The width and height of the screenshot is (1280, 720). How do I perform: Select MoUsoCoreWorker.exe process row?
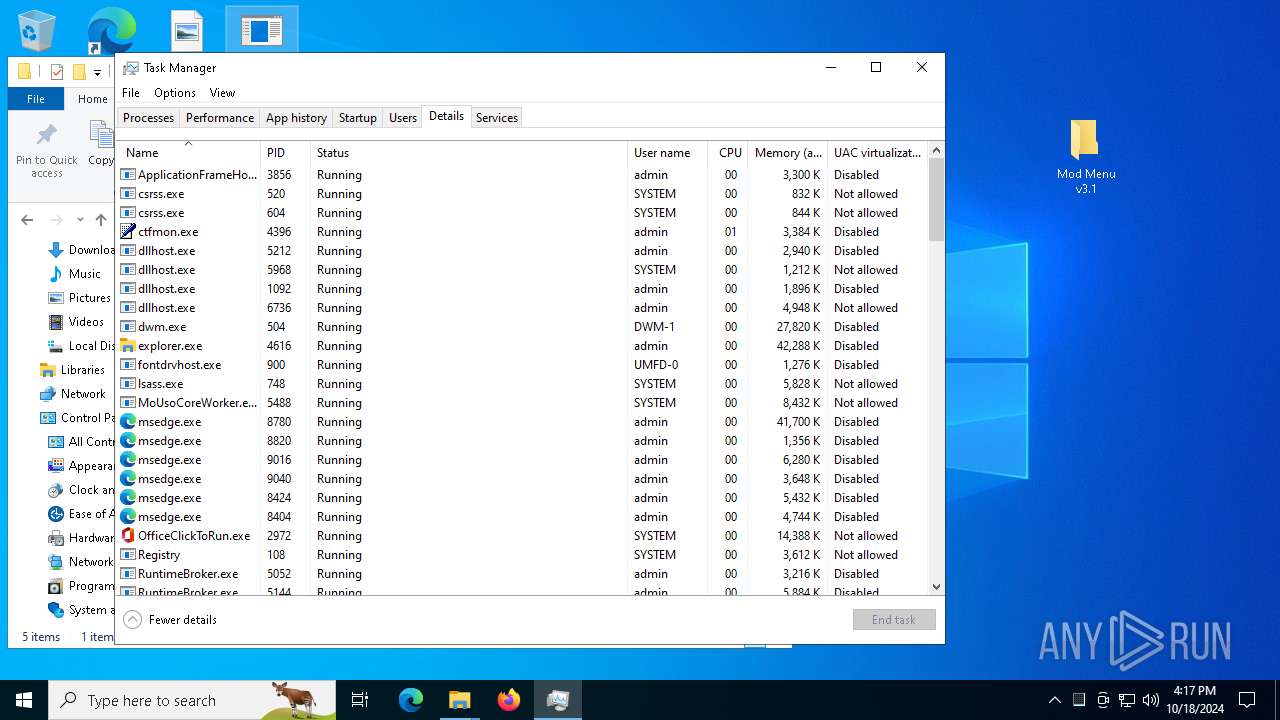coord(522,403)
